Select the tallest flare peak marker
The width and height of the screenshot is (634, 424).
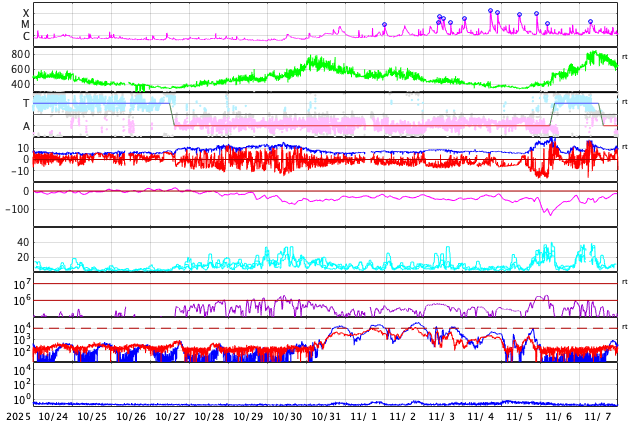pos(490,11)
